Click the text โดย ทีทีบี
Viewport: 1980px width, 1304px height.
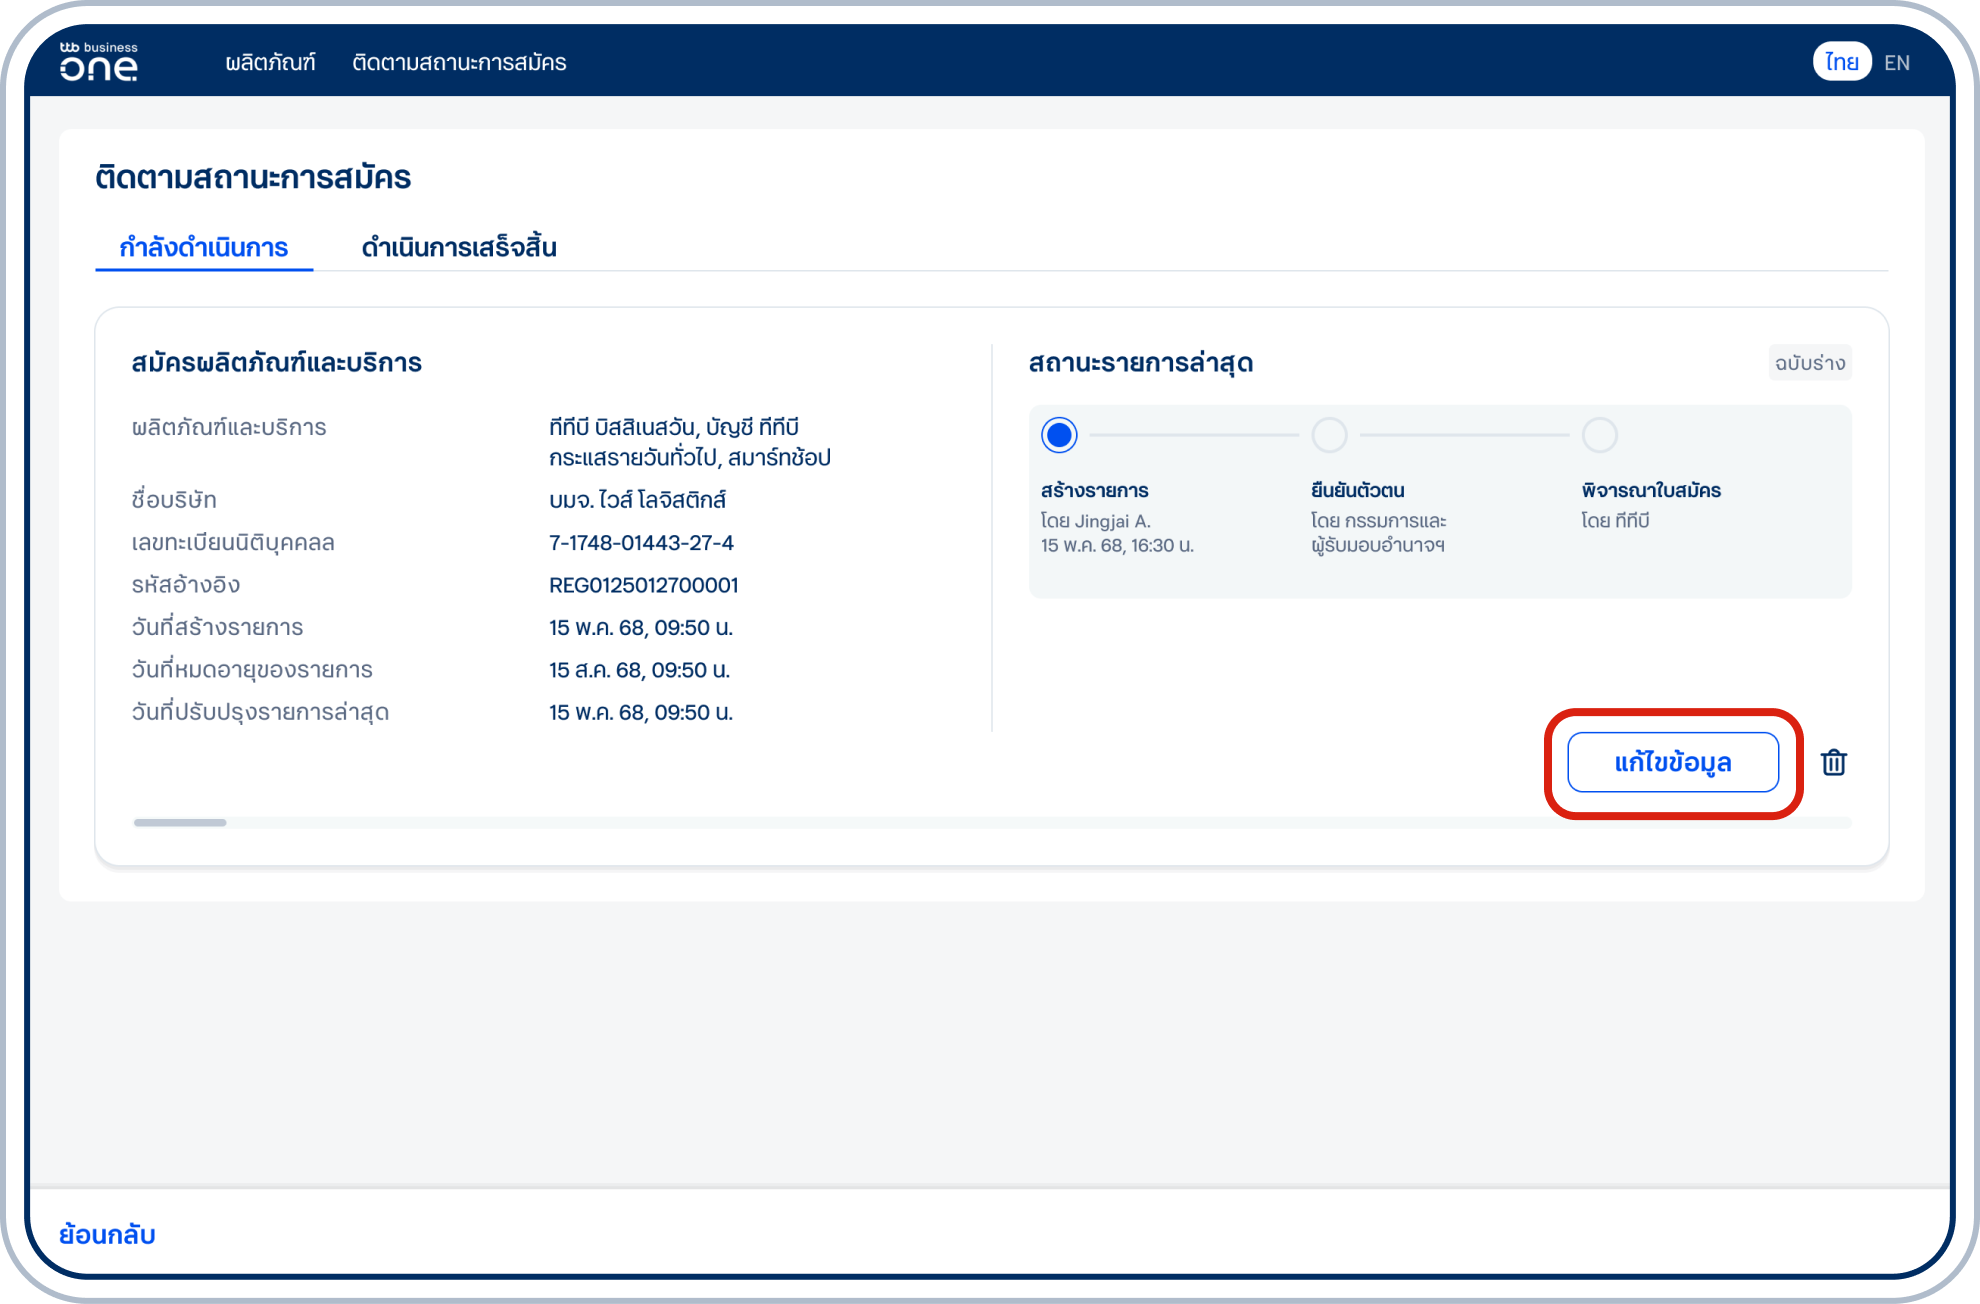click(x=1615, y=521)
